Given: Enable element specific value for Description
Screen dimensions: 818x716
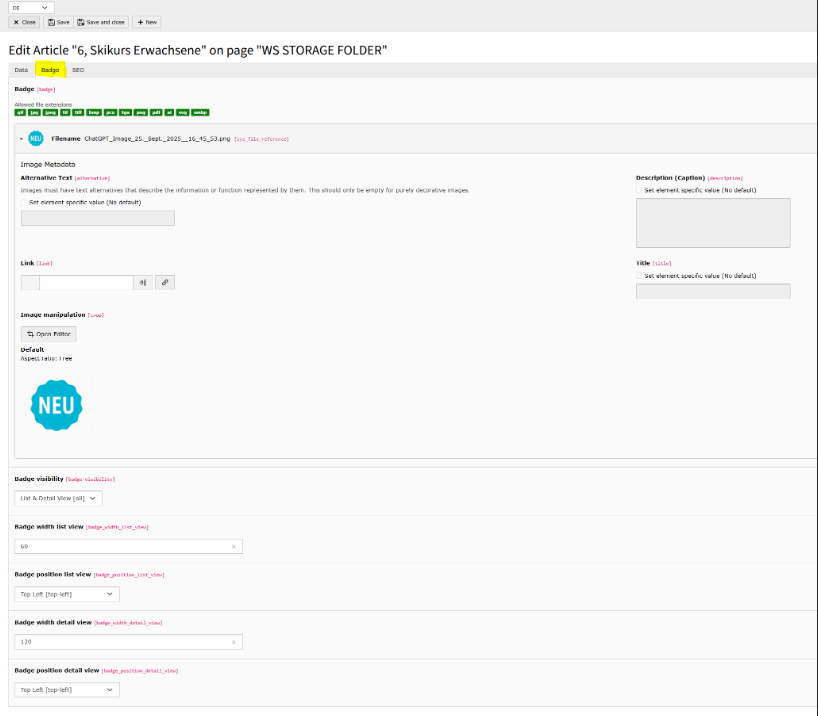Looking at the screenshot, I should [640, 189].
